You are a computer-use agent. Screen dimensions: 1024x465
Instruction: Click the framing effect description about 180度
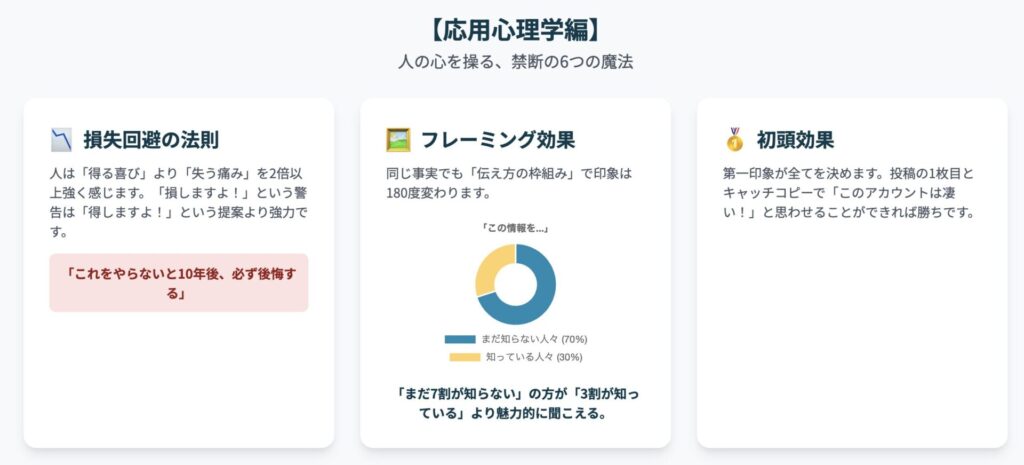(509, 184)
